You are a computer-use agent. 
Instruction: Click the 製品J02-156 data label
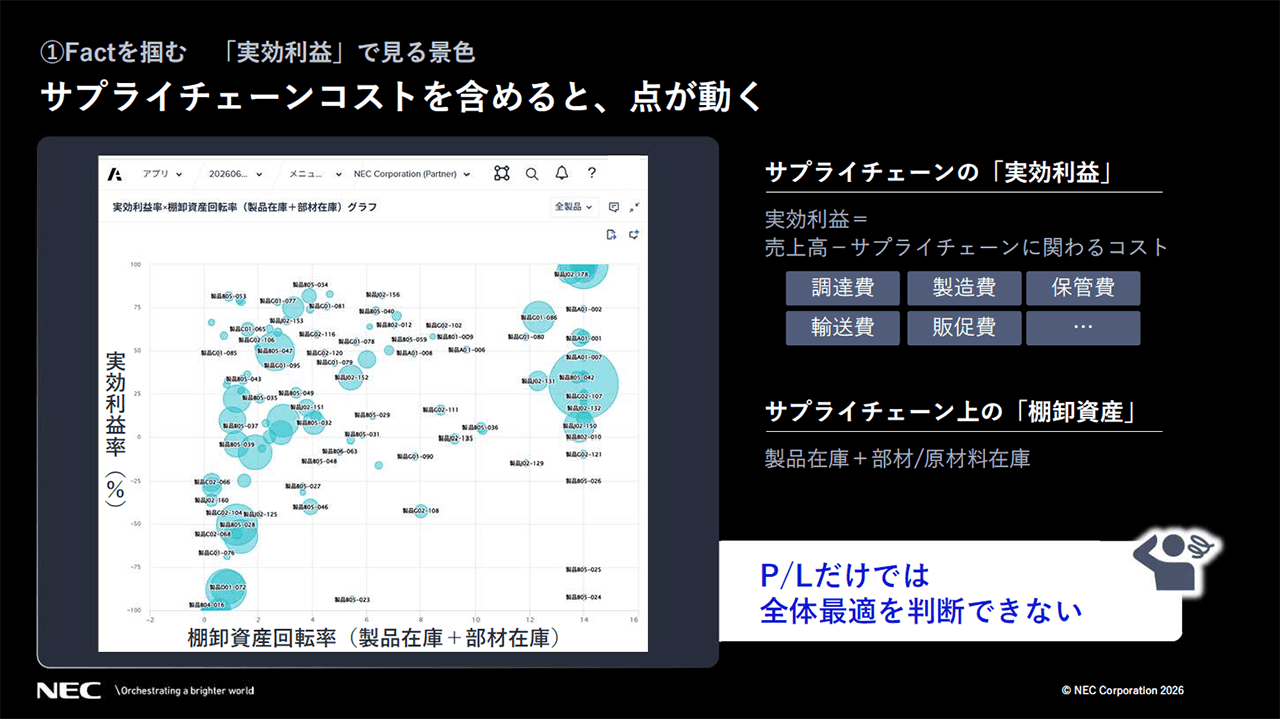click(x=382, y=295)
